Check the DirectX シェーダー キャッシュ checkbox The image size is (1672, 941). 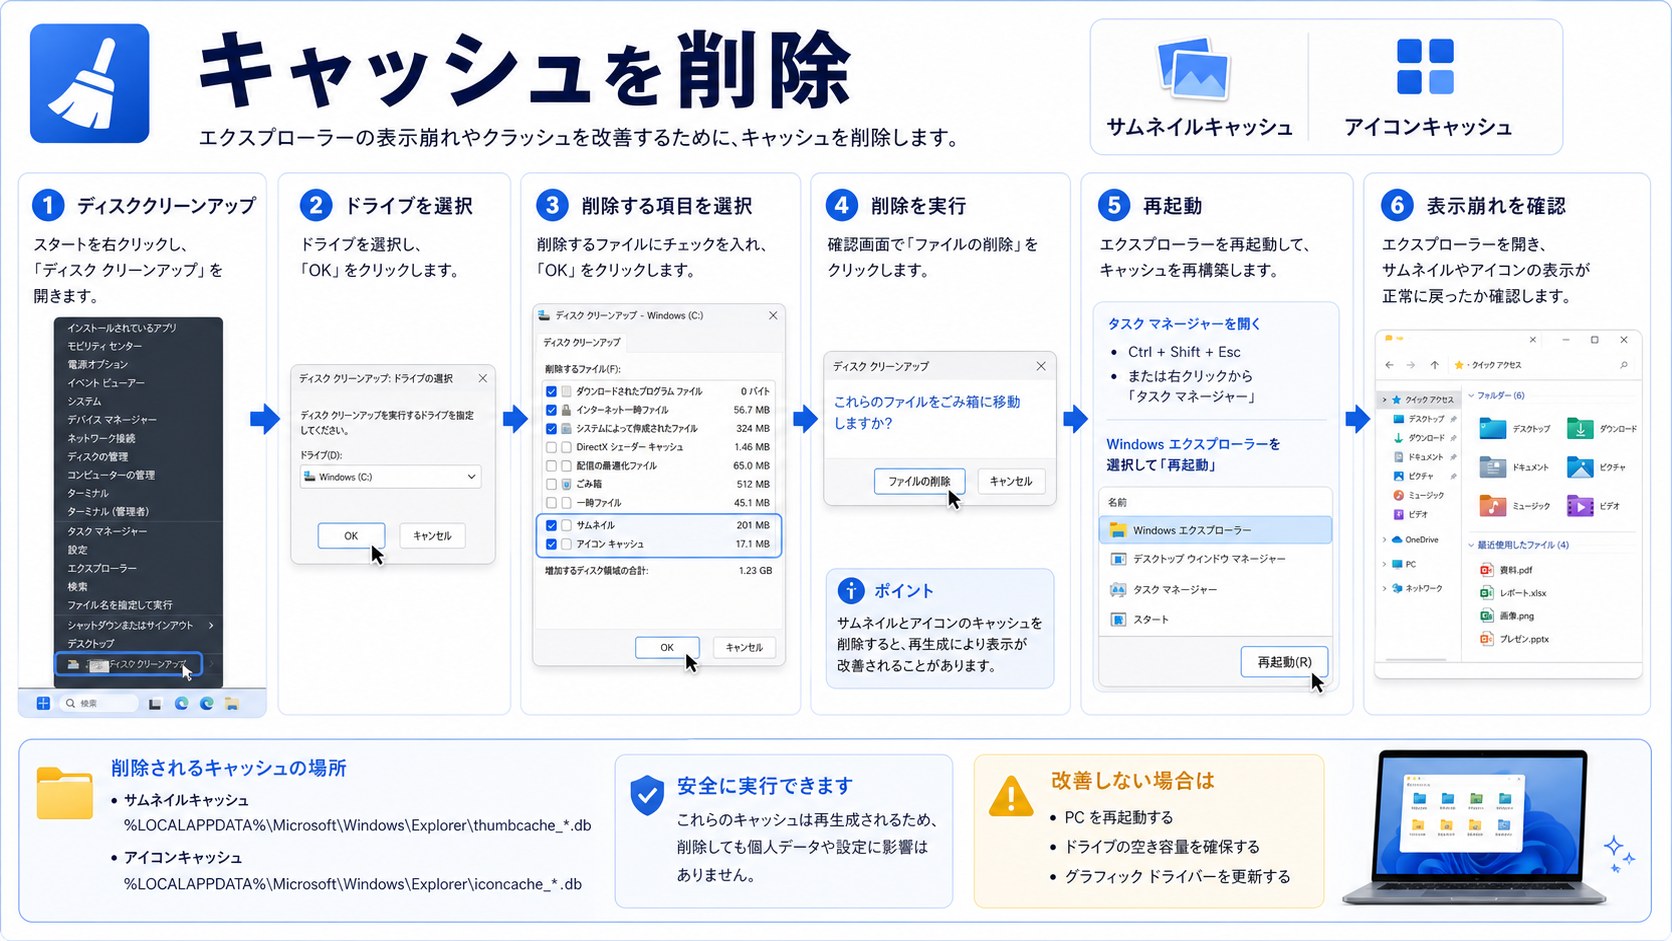[x=551, y=447]
